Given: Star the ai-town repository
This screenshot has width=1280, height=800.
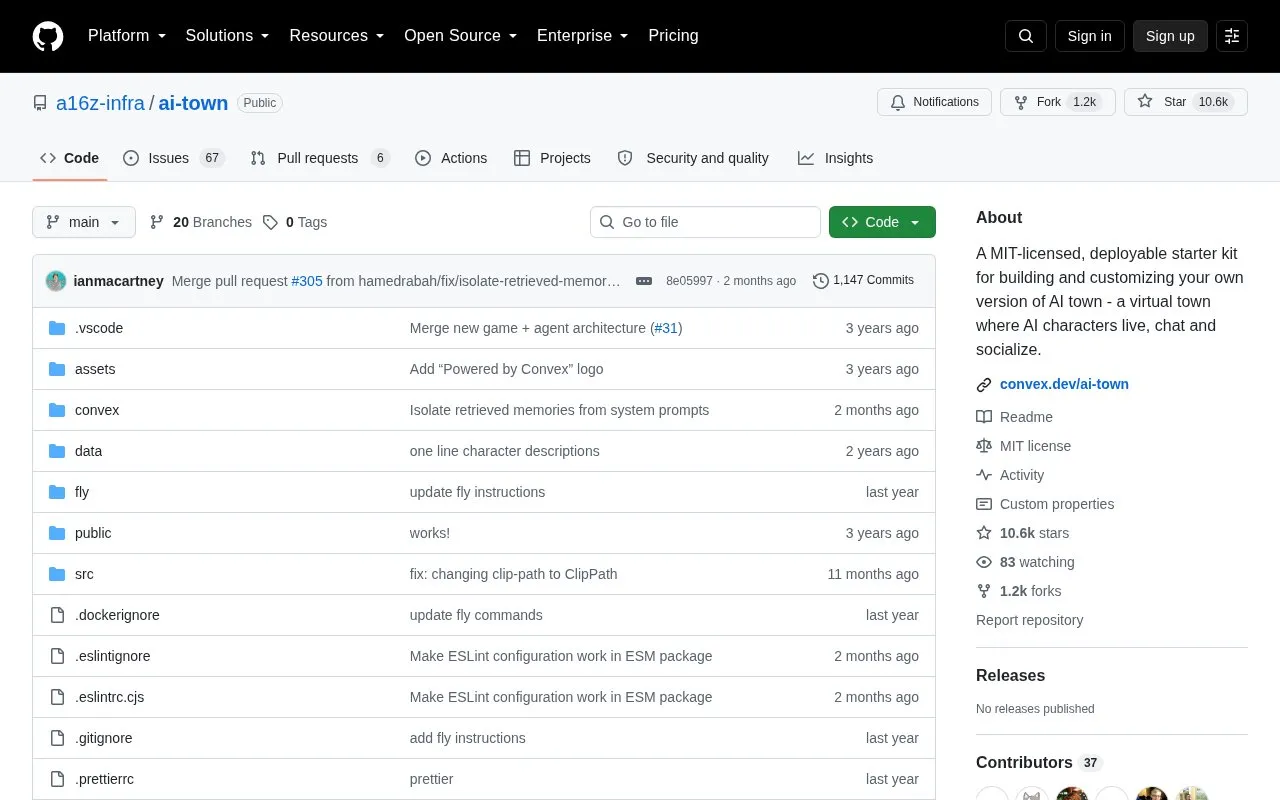Looking at the screenshot, I should tap(1186, 102).
